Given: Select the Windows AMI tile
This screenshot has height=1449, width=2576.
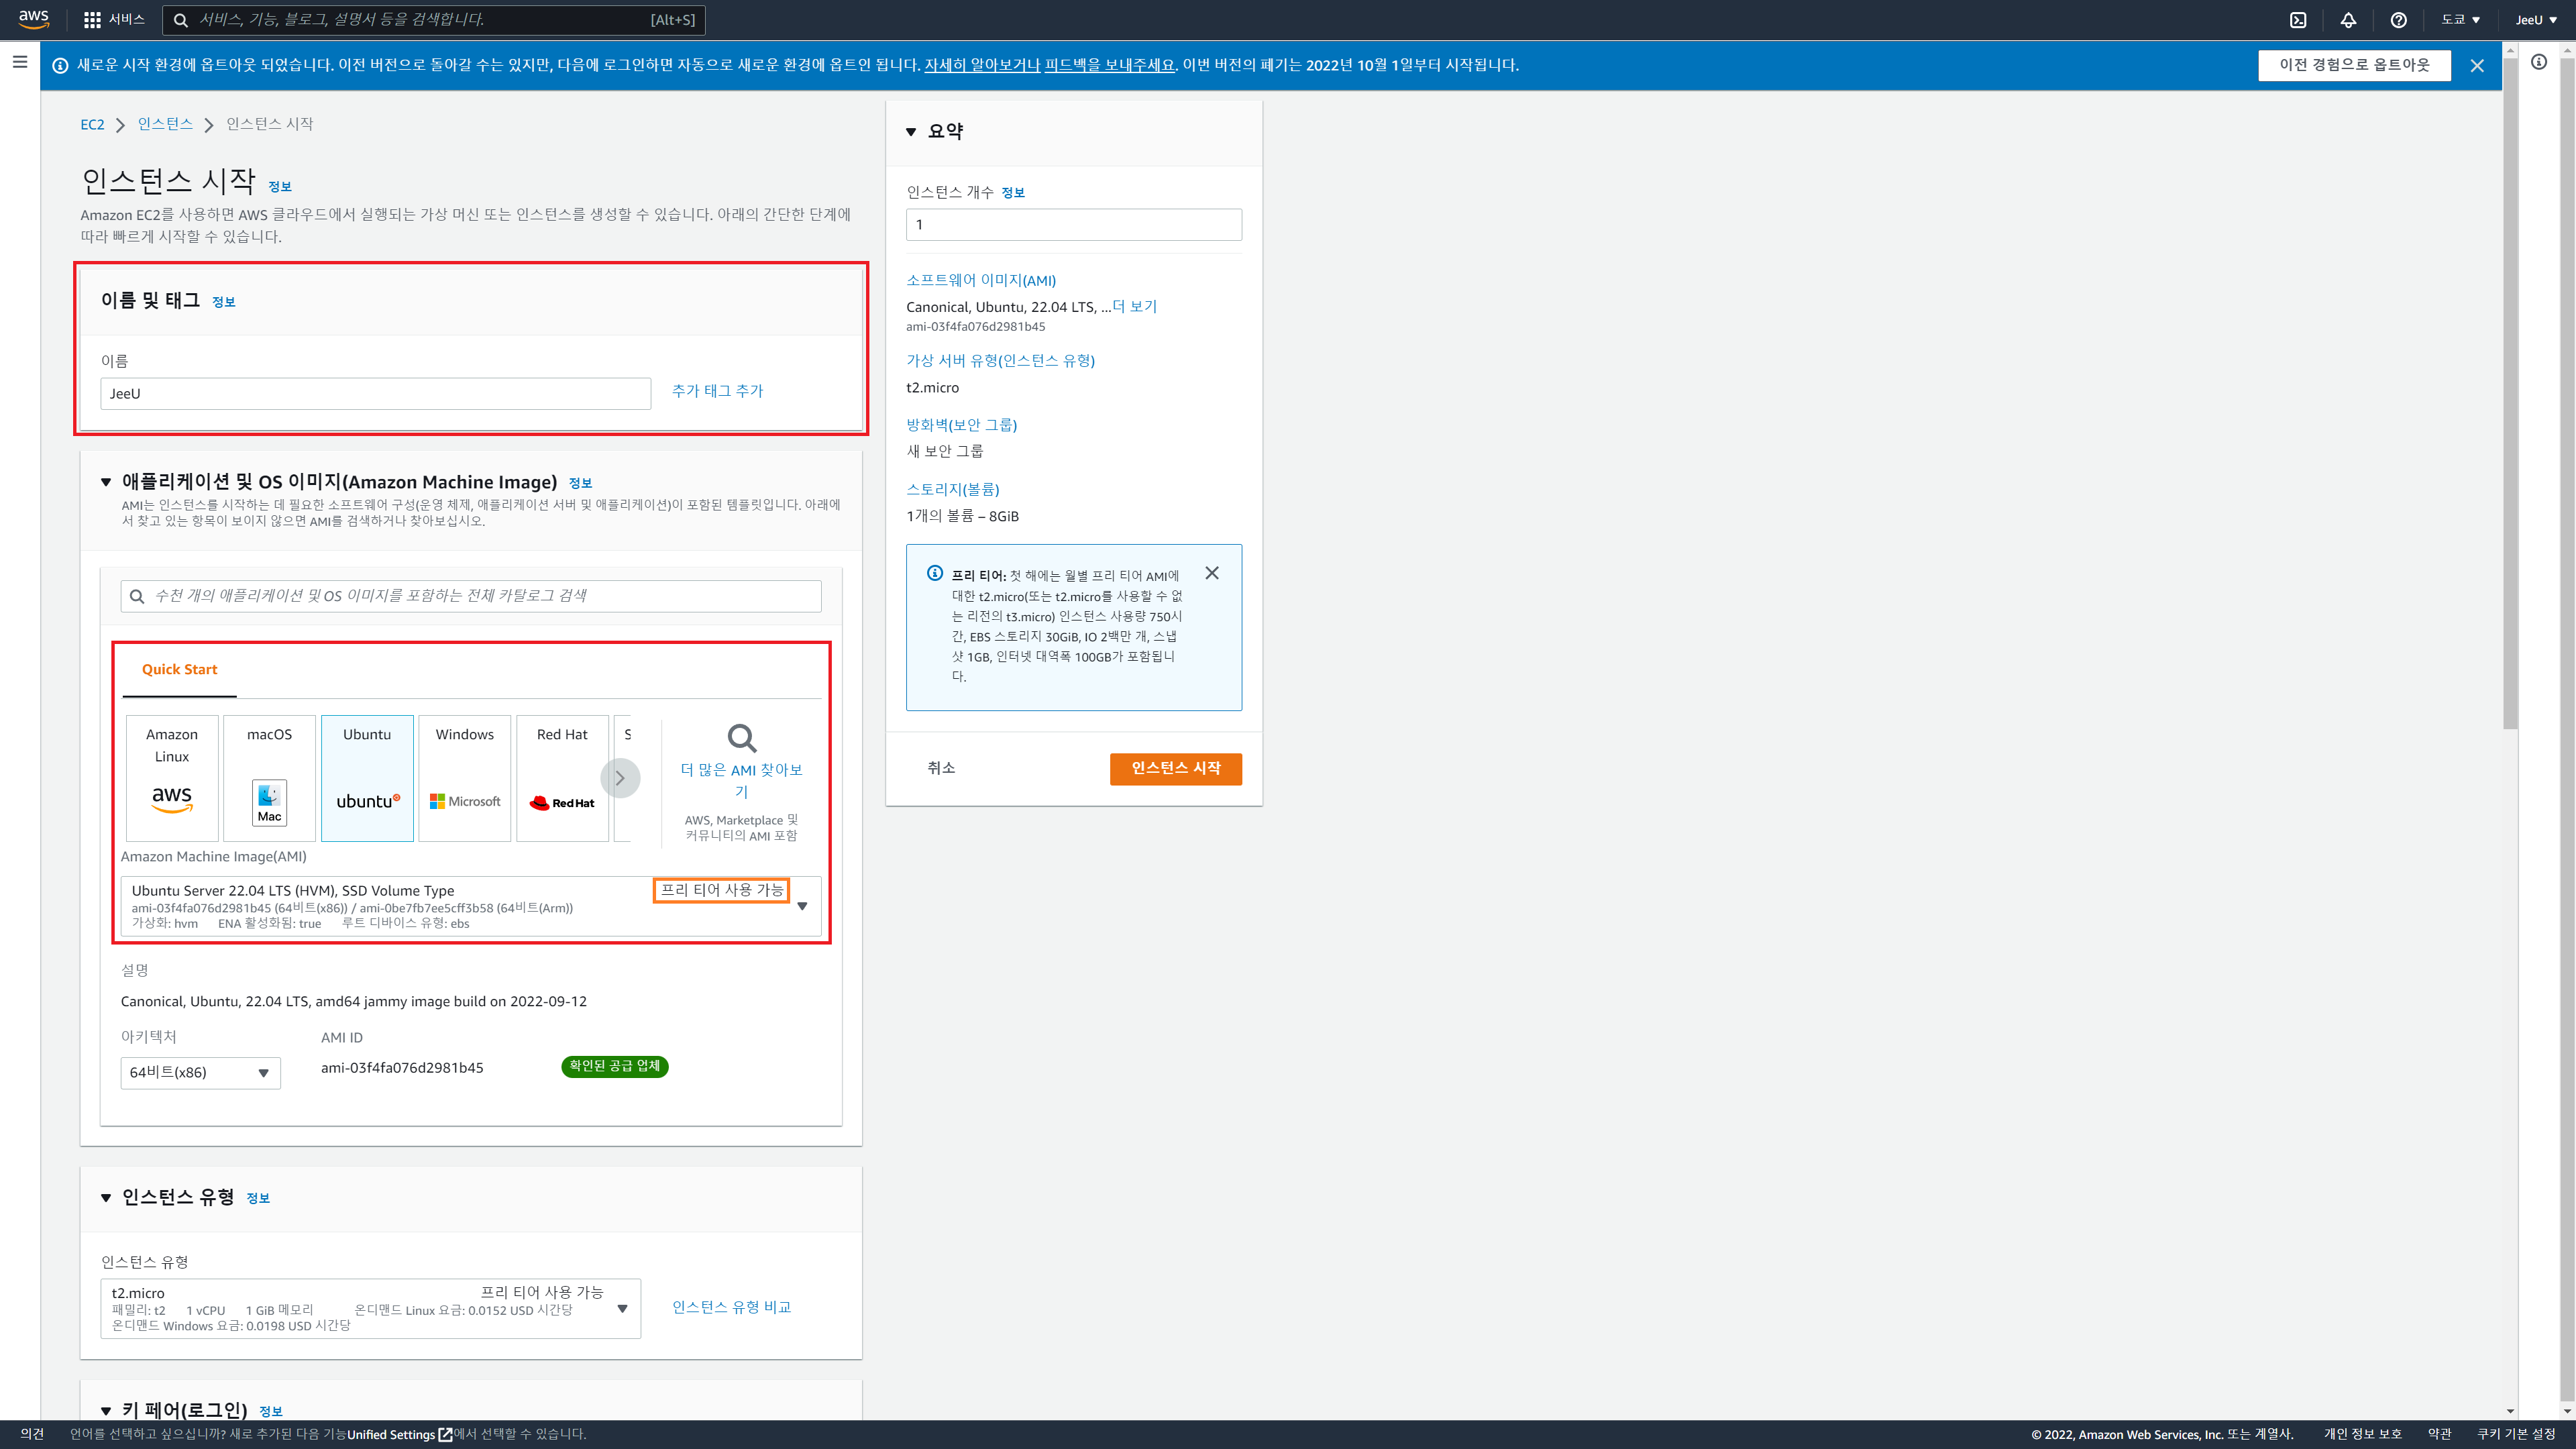Looking at the screenshot, I should click(464, 777).
